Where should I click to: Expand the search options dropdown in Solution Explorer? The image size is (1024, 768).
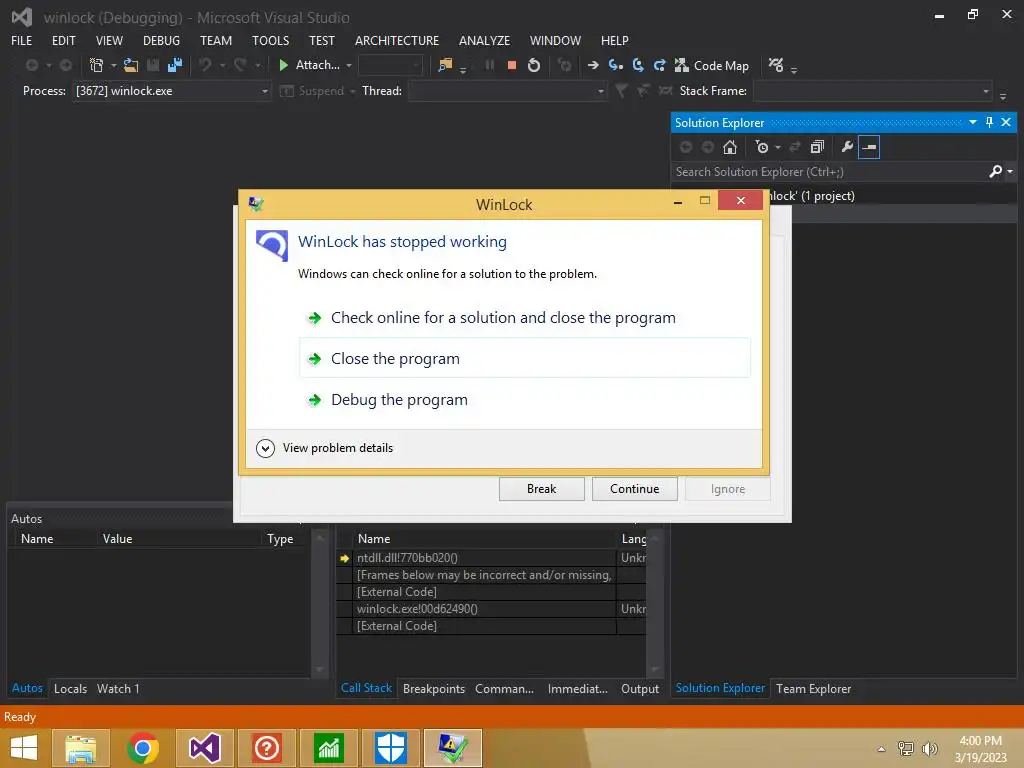tap(1010, 171)
